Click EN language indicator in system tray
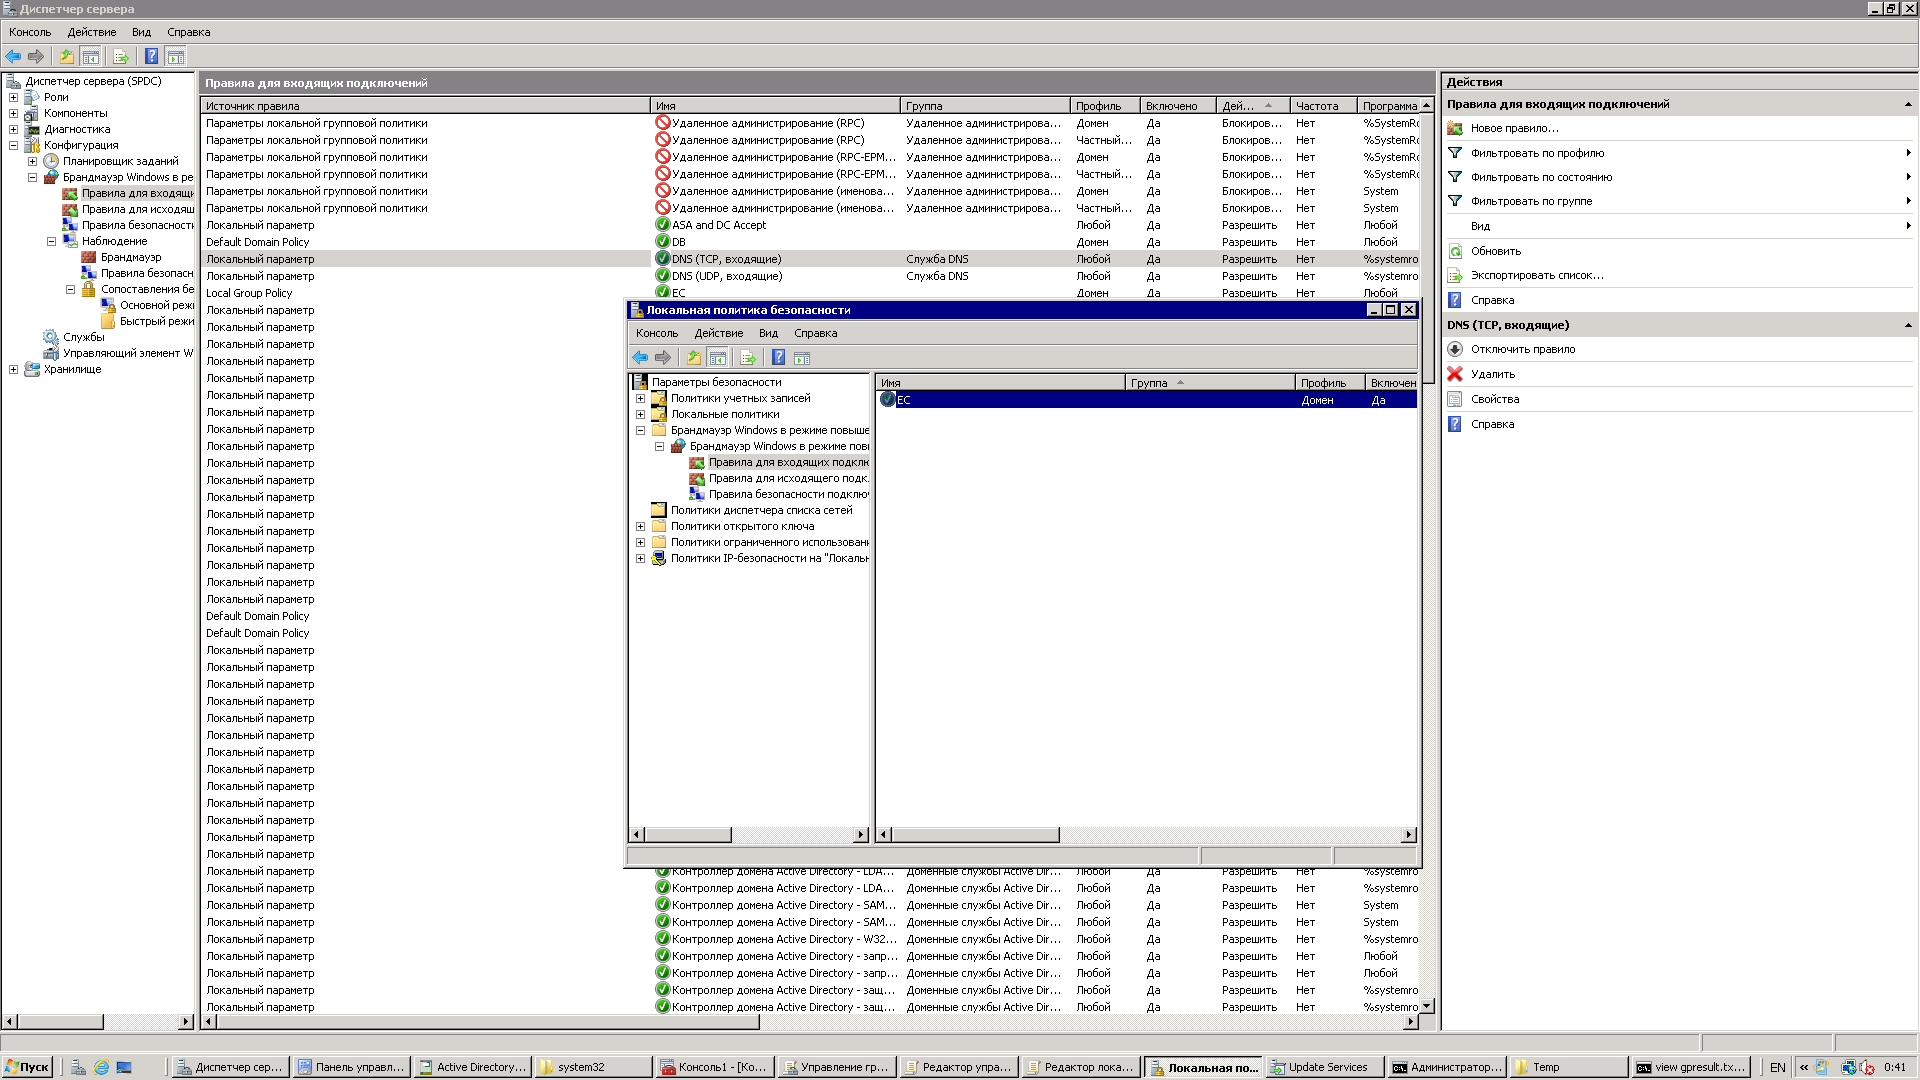The height and width of the screenshot is (1080, 1920). (1777, 1067)
